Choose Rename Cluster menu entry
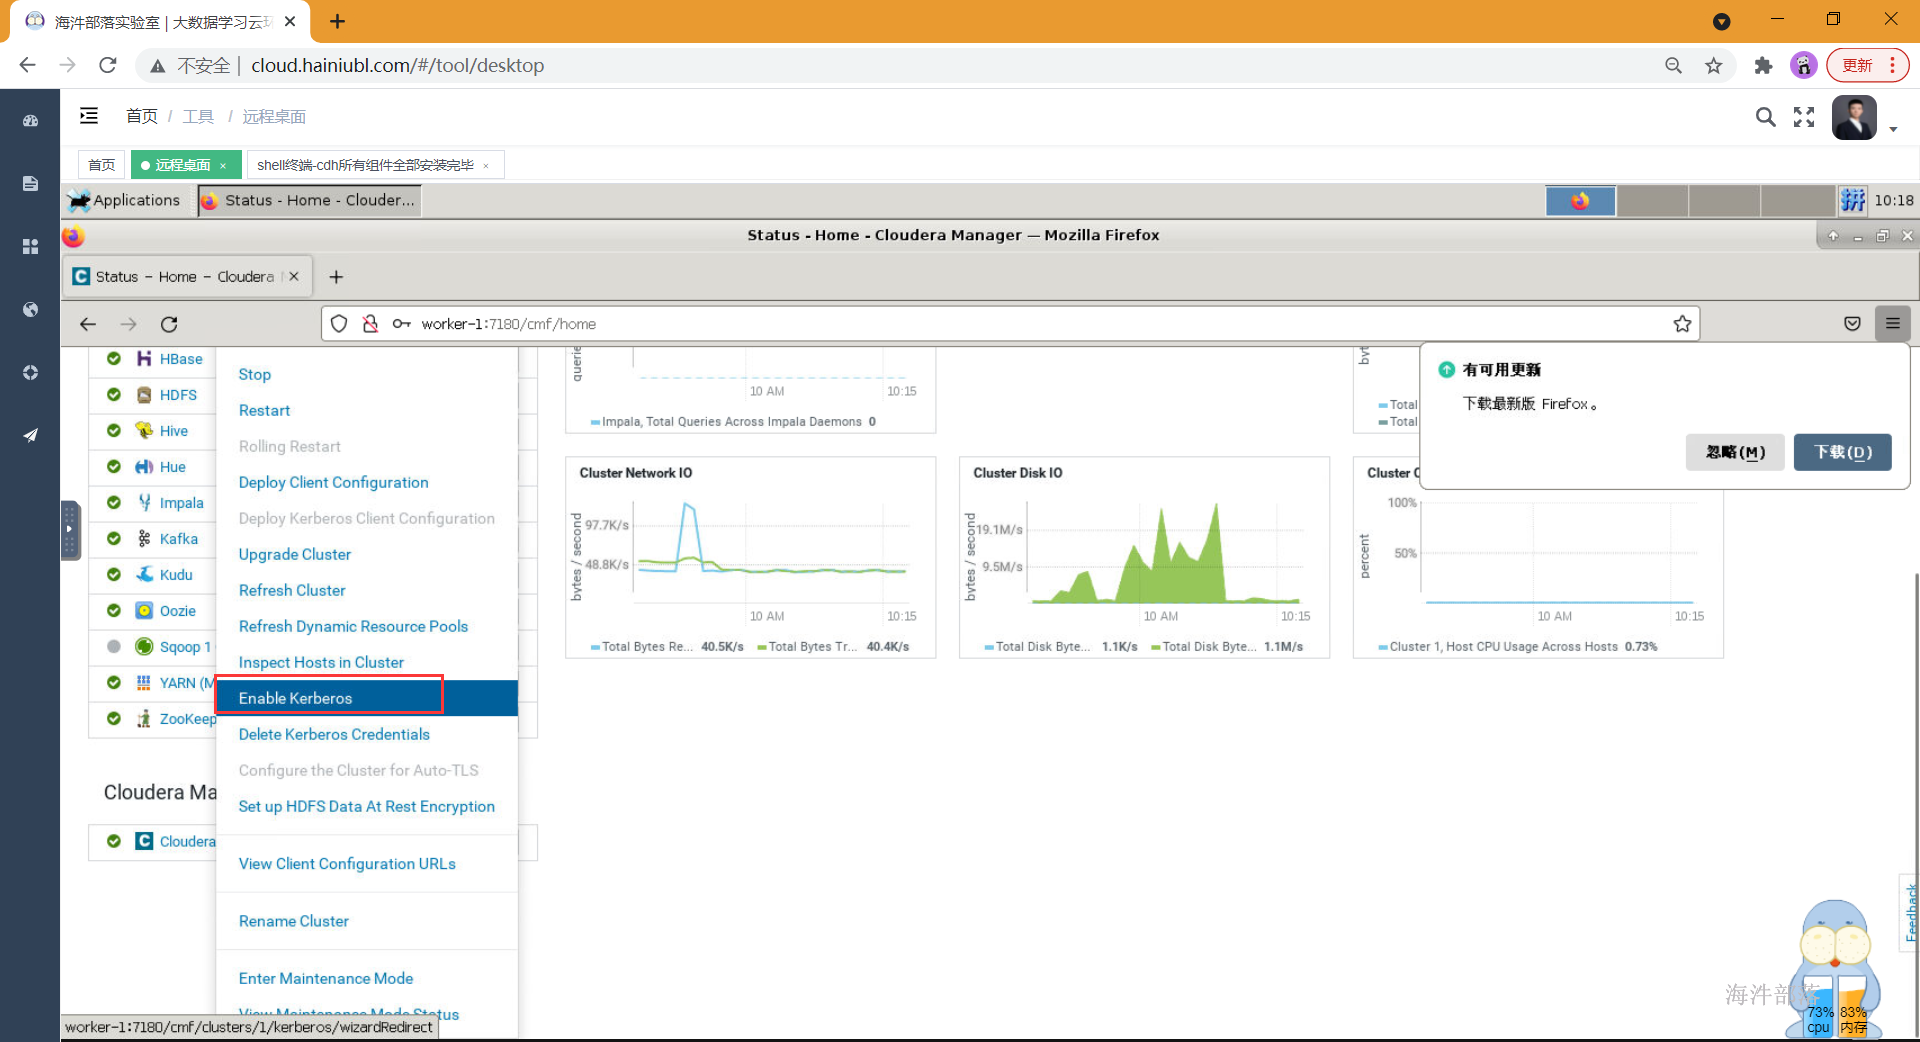The image size is (1920, 1042). coord(294,921)
